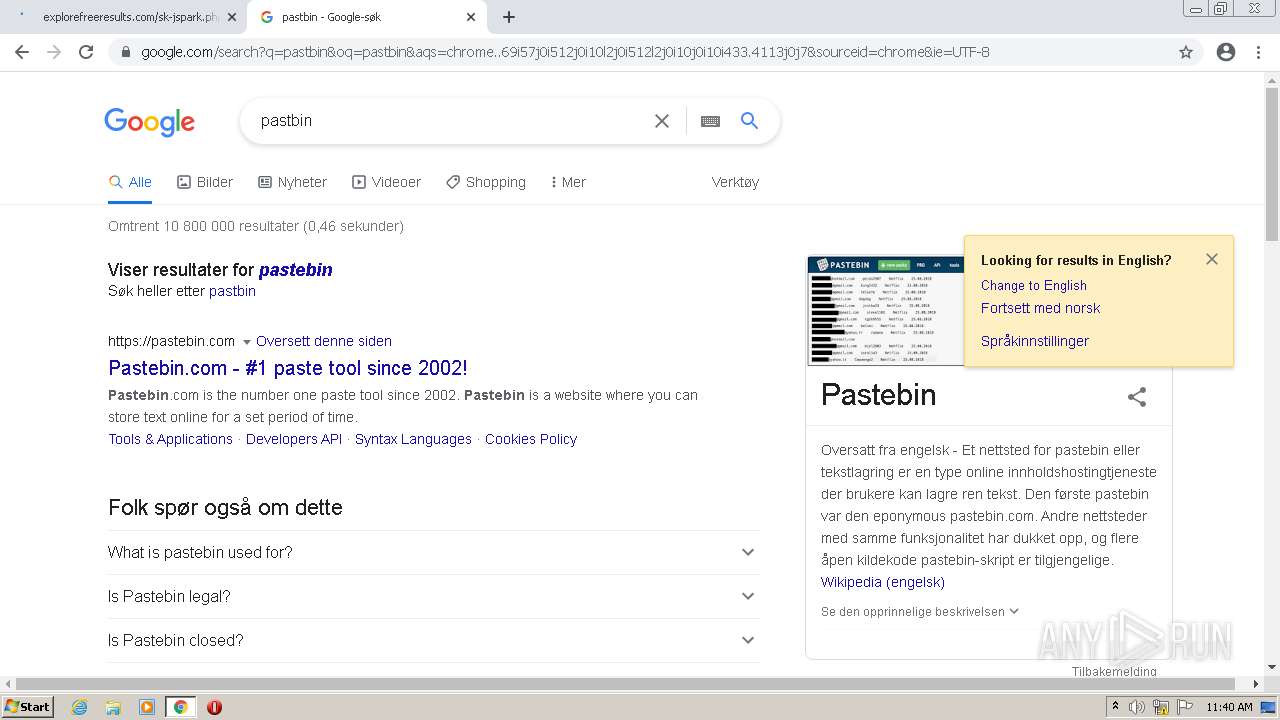Share the Pastebin knowledge panel
The height and width of the screenshot is (720, 1280).
click(1137, 397)
